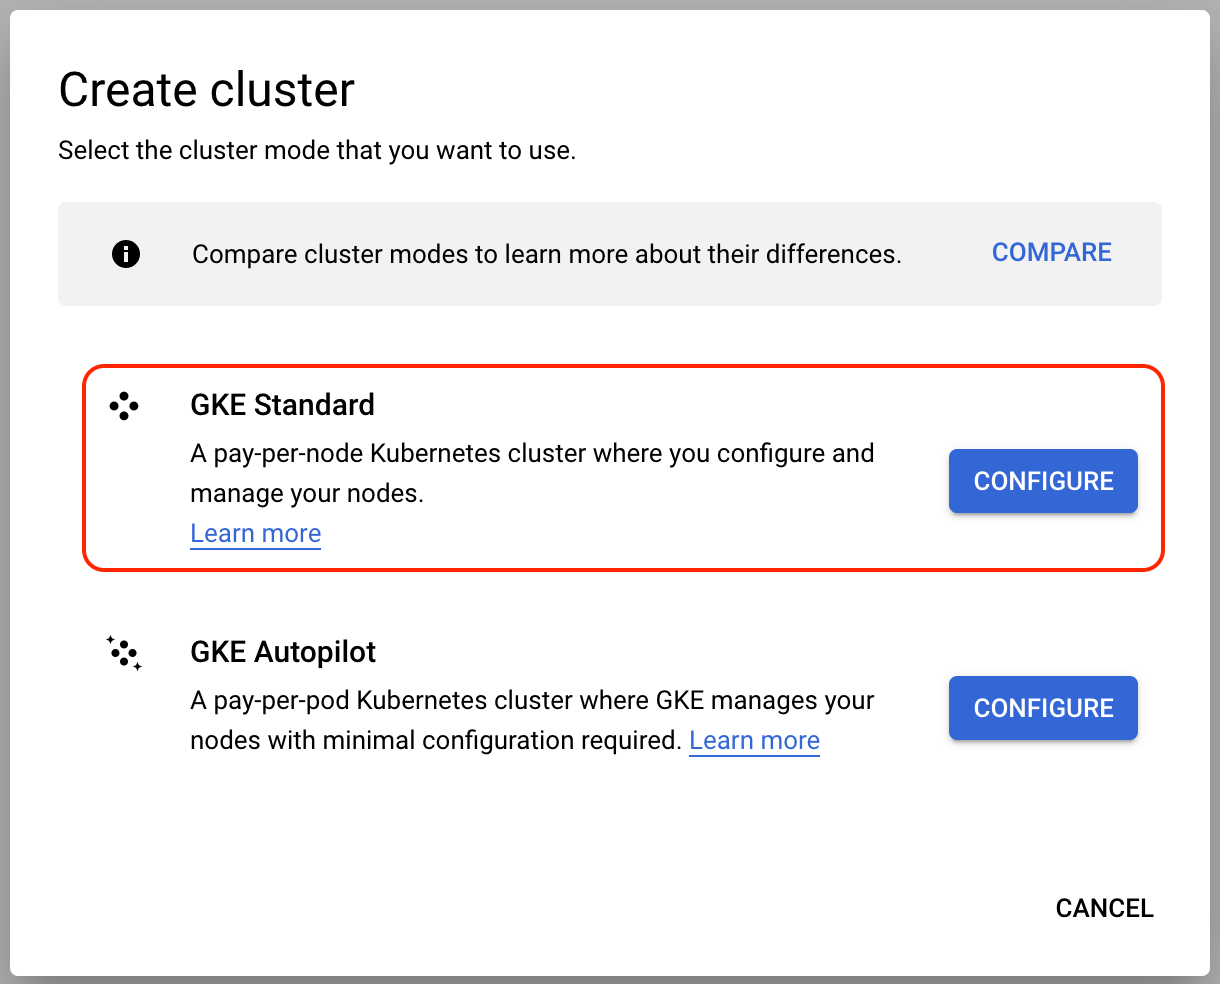Image resolution: width=1220 pixels, height=984 pixels.
Task: Open the Learn more link for GKE Autopilot
Action: tap(754, 740)
